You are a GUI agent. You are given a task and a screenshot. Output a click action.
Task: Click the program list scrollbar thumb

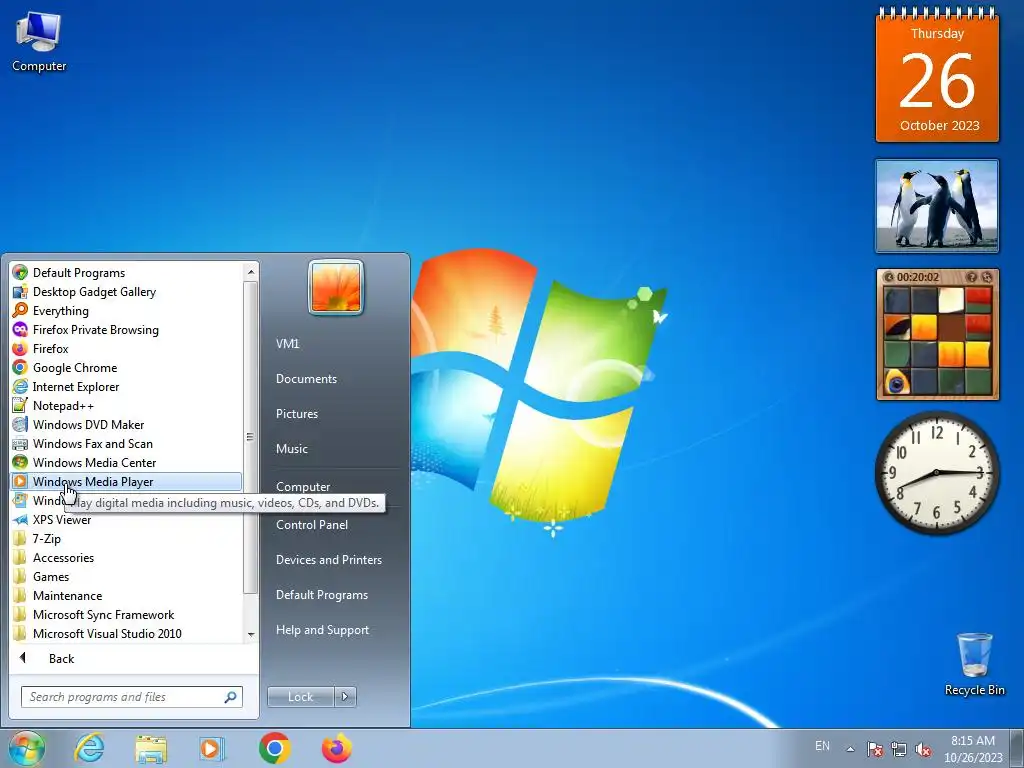tap(249, 437)
